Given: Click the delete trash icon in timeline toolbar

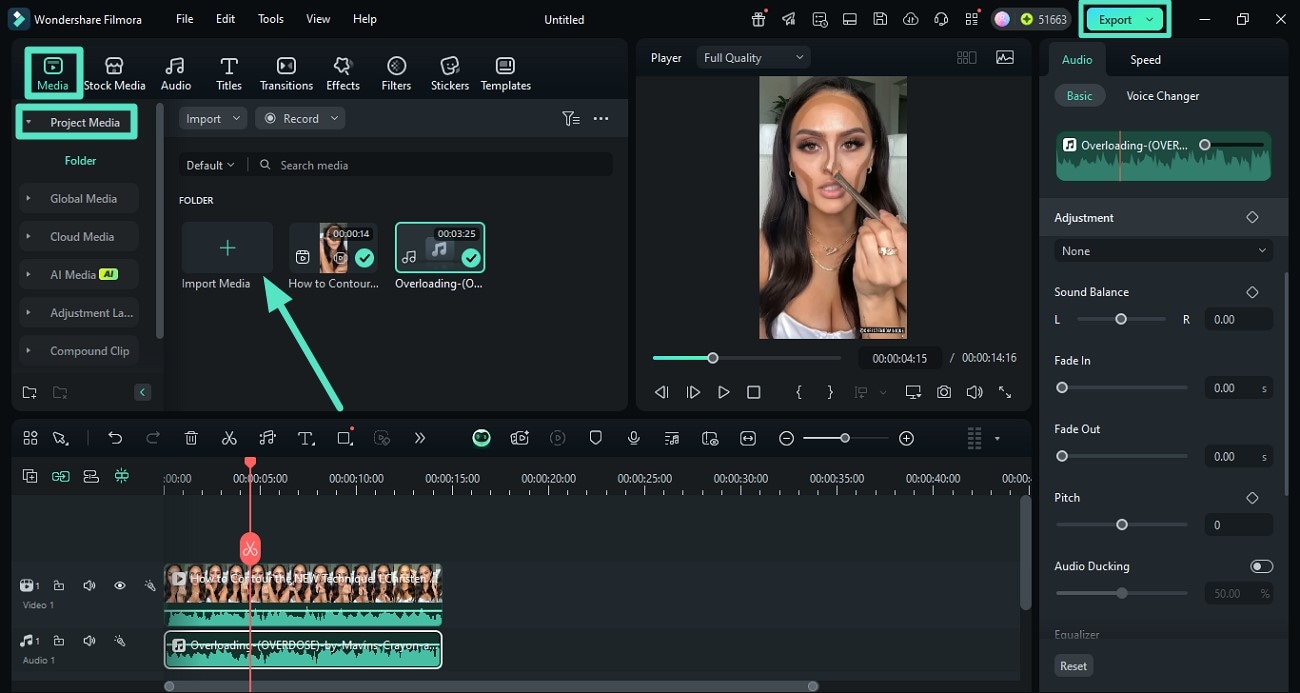Looking at the screenshot, I should (x=191, y=438).
